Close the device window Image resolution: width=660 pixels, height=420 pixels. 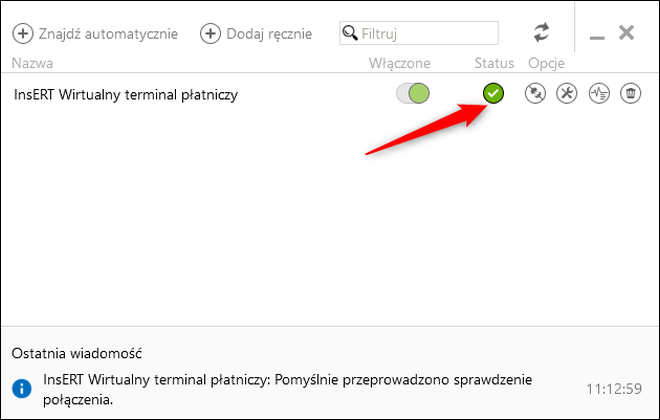pos(627,33)
